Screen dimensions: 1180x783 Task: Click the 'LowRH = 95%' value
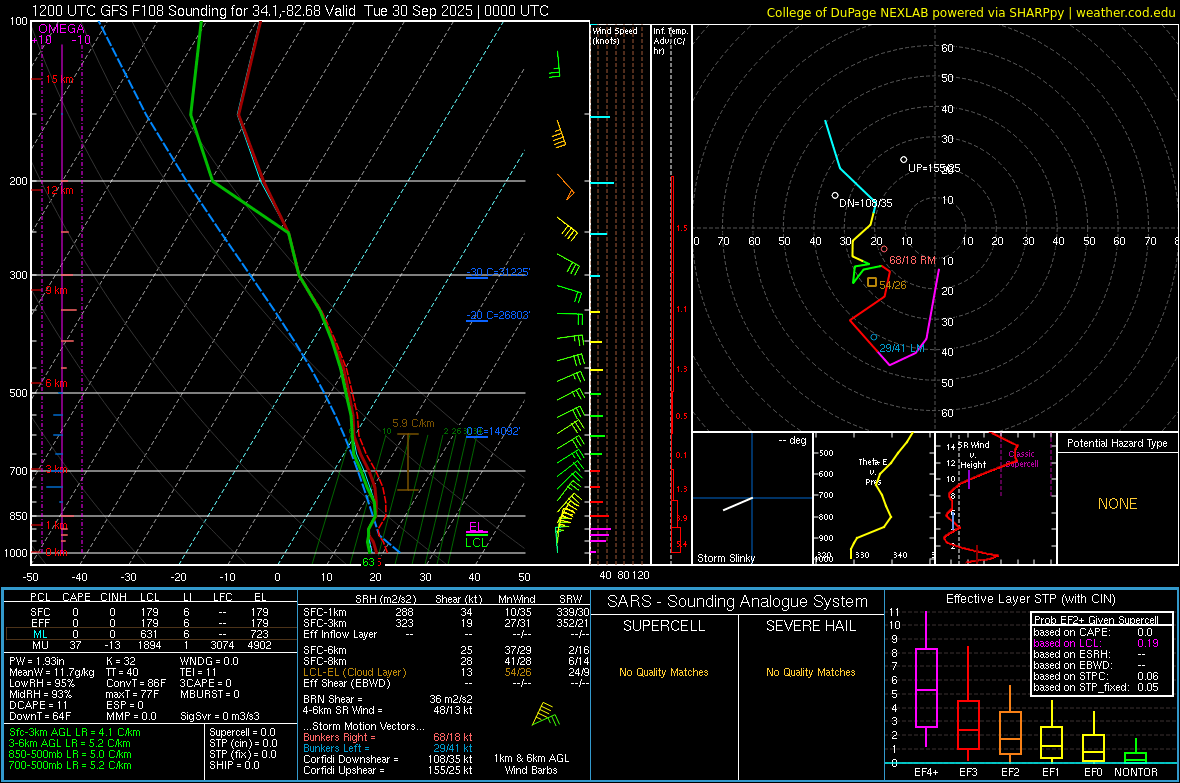tap(41, 684)
